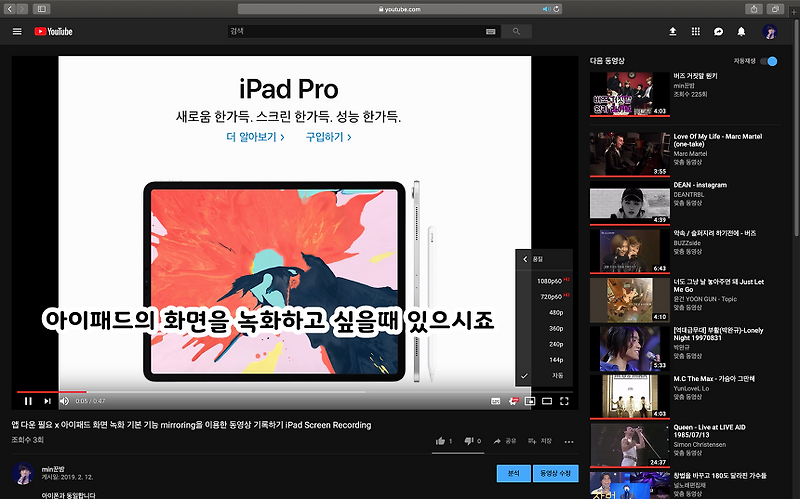
Task: Go forward with Safari forward arrow
Action: tap(22, 9)
